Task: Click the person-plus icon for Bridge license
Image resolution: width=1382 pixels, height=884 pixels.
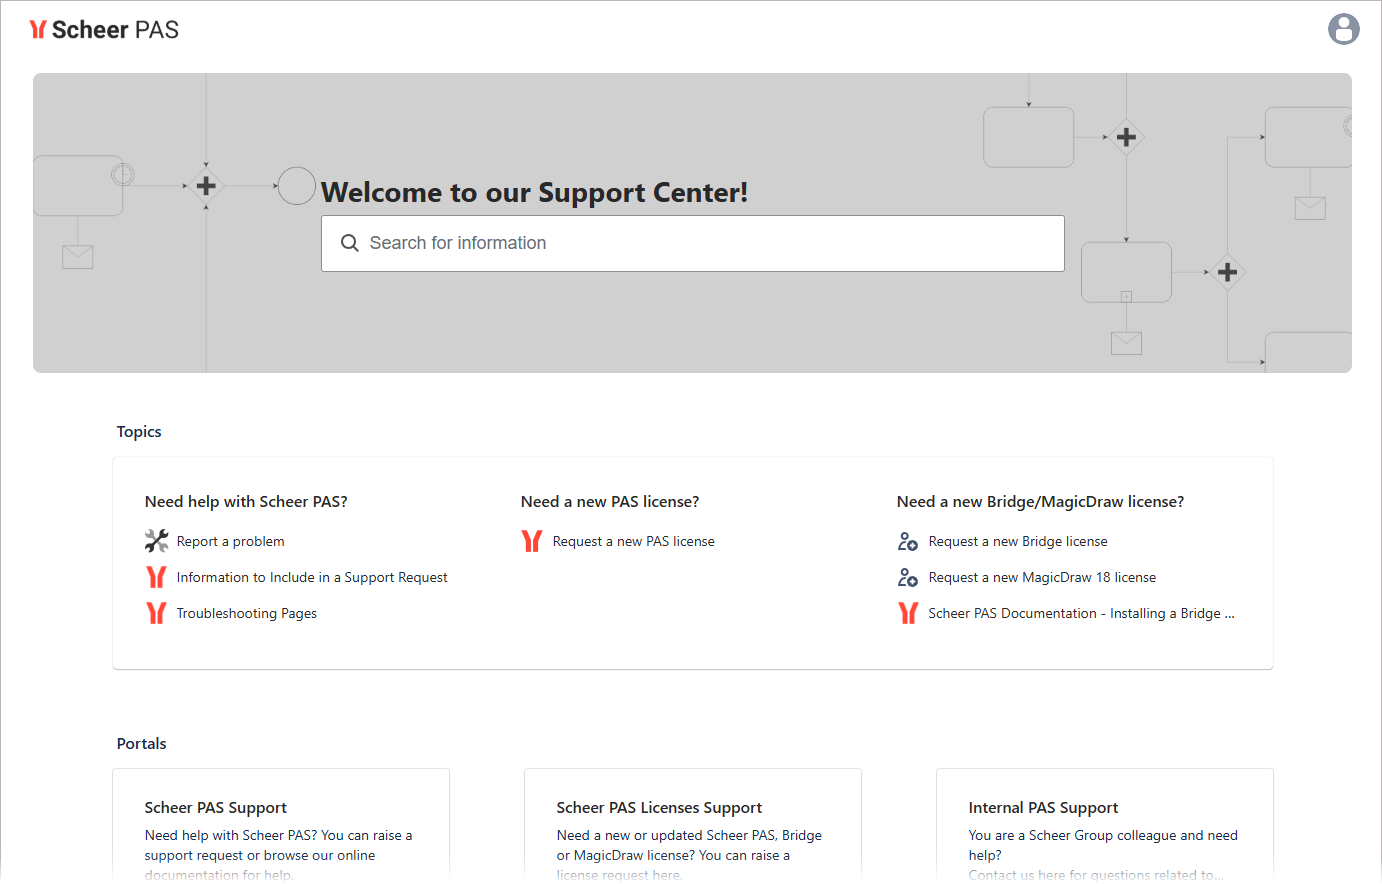Action: click(x=908, y=541)
